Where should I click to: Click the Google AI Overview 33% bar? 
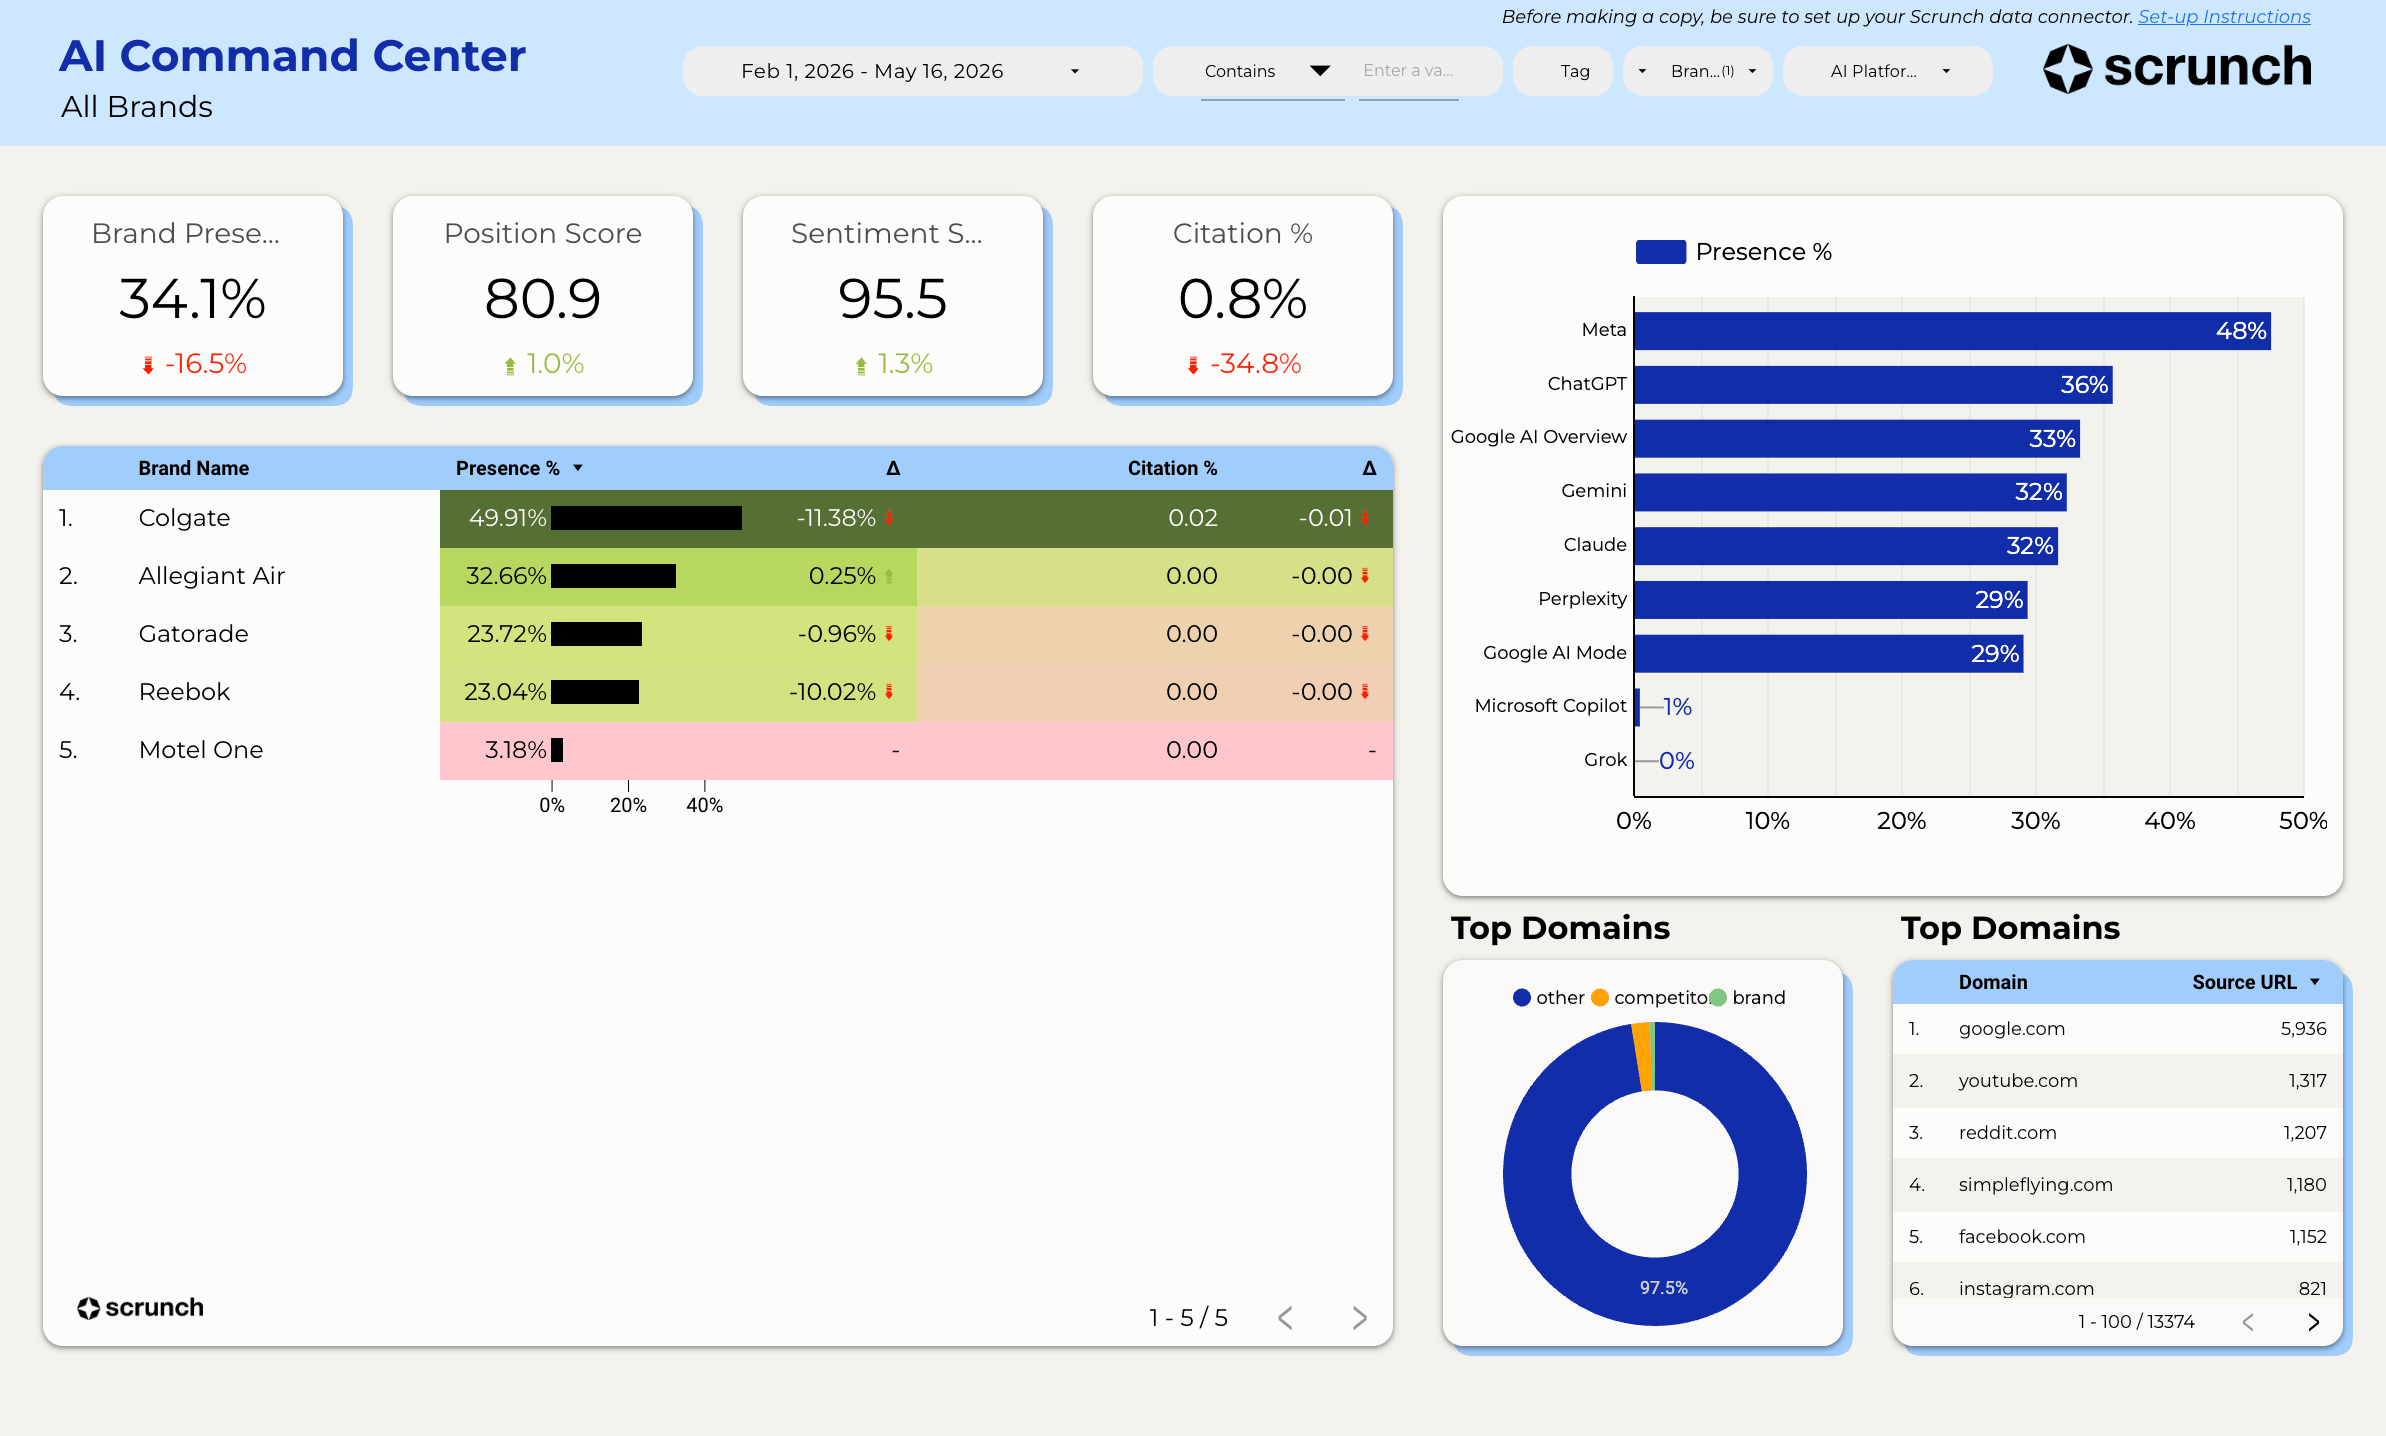coord(1857,438)
